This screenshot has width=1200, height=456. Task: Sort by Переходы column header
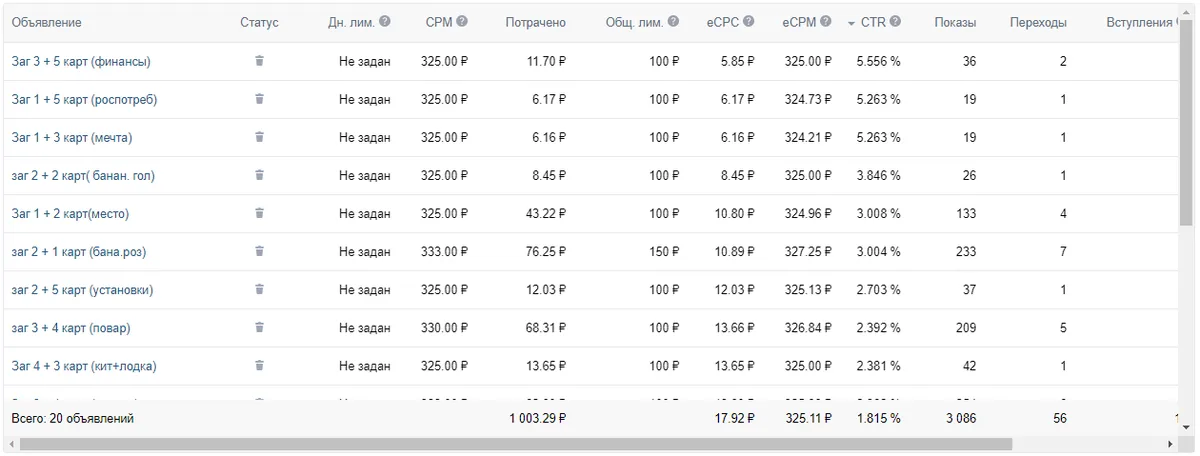click(1038, 23)
